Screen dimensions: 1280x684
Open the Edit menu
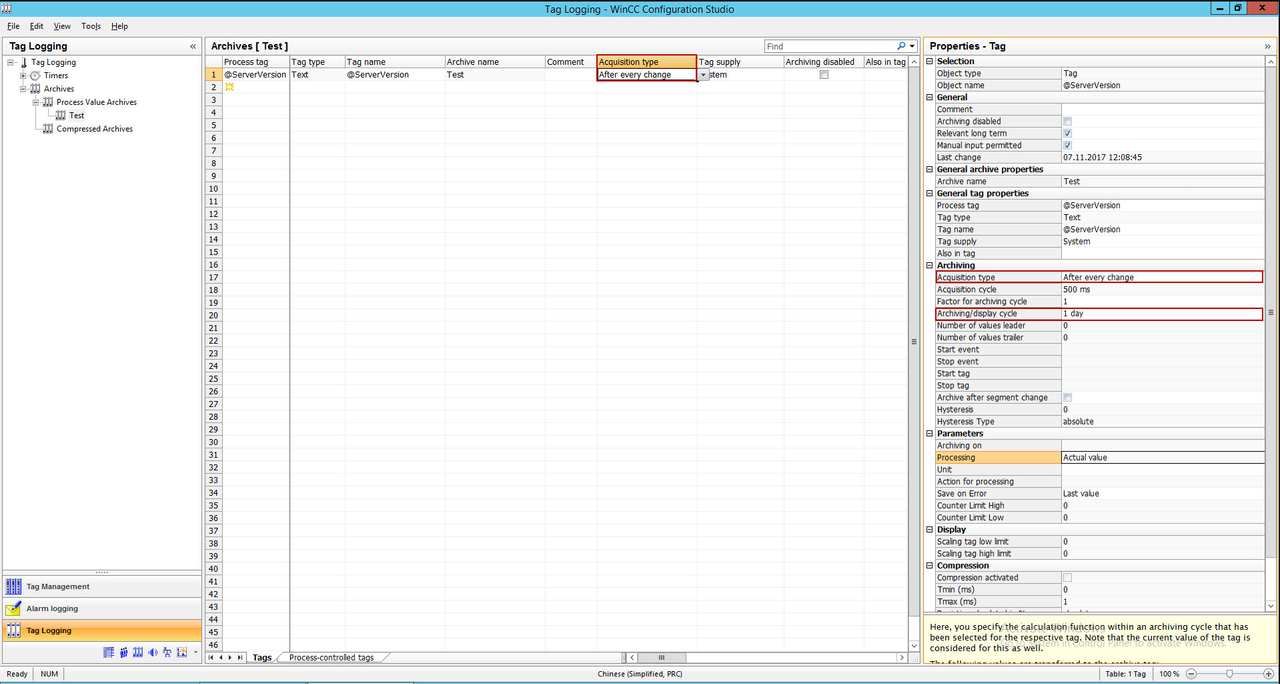click(x=37, y=26)
